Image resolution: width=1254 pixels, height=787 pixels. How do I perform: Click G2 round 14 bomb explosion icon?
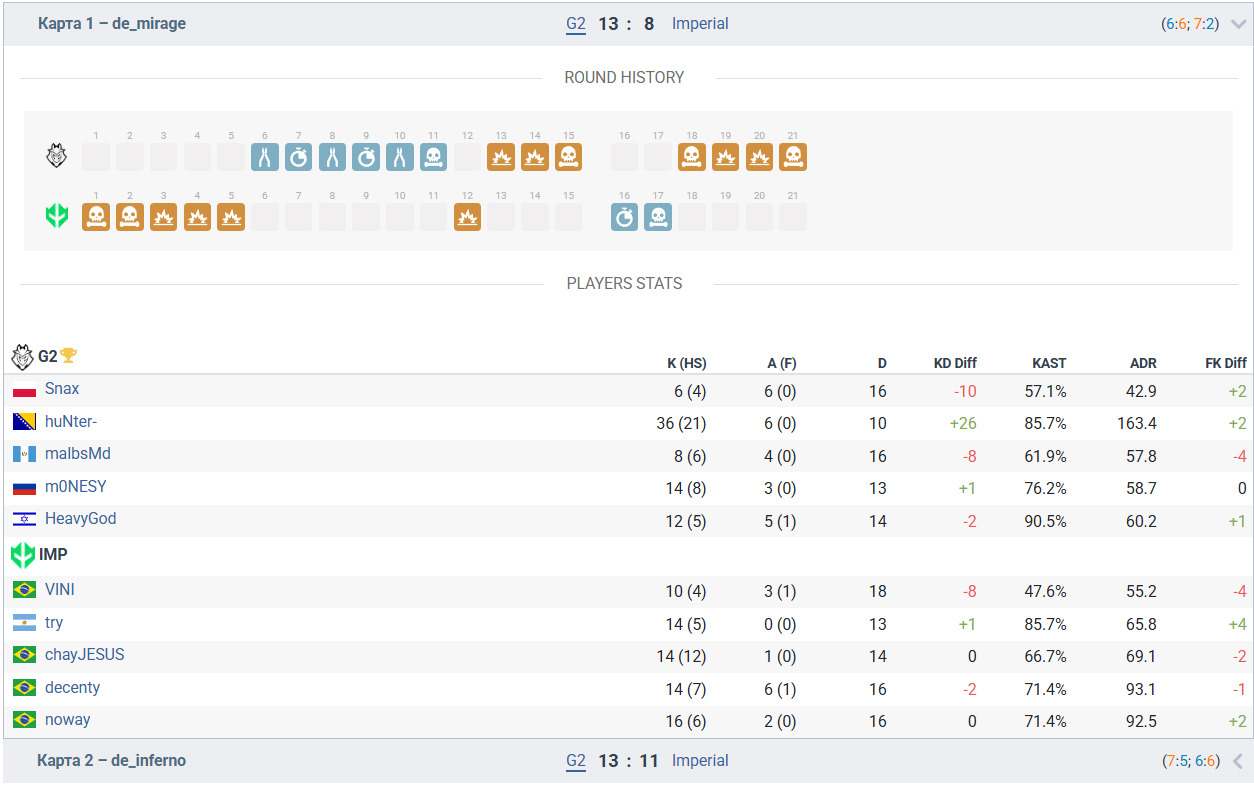pyautogui.click(x=535, y=157)
